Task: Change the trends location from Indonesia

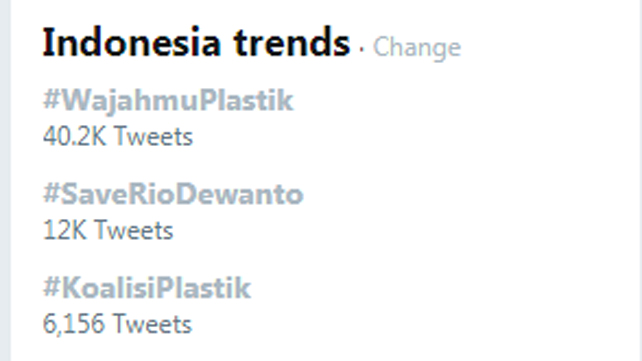Action: [417, 48]
